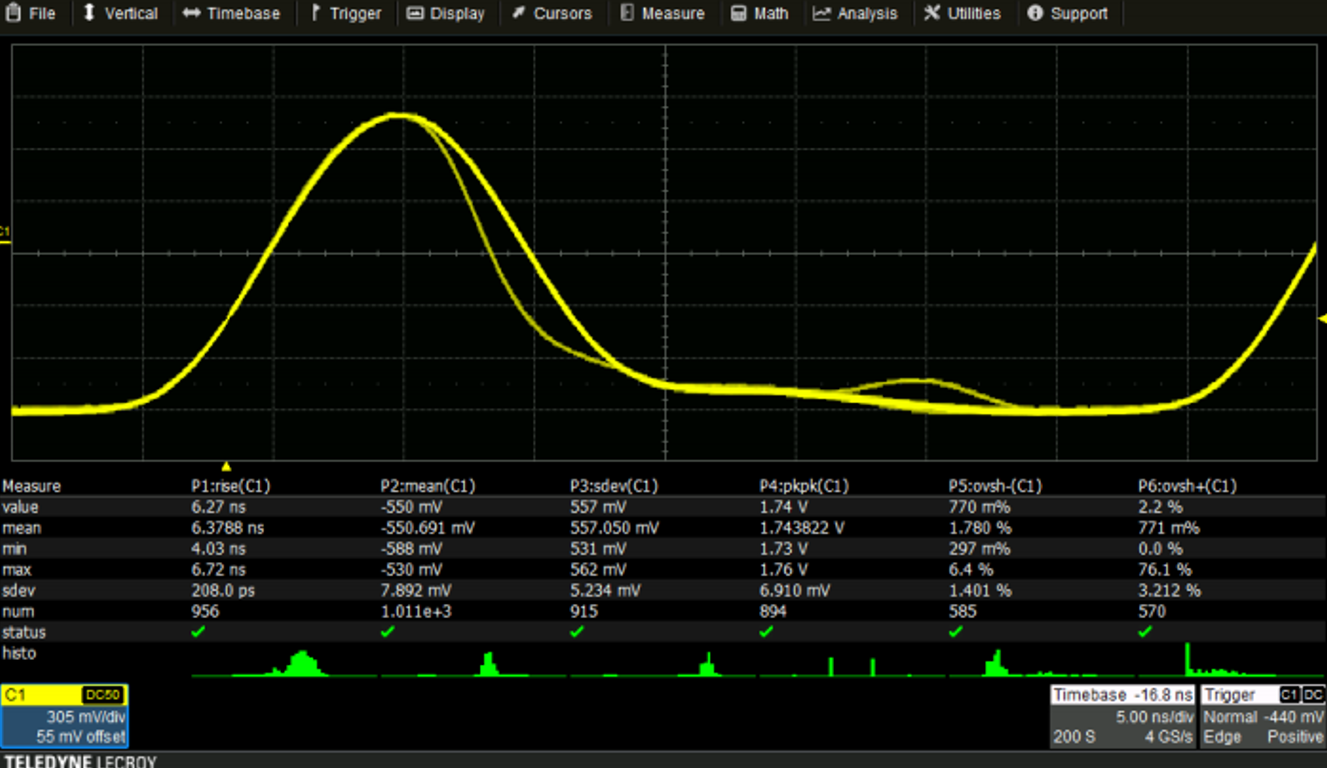Open the Display menu
Image resolution: width=1327 pixels, height=768 pixels.
pos(445,14)
